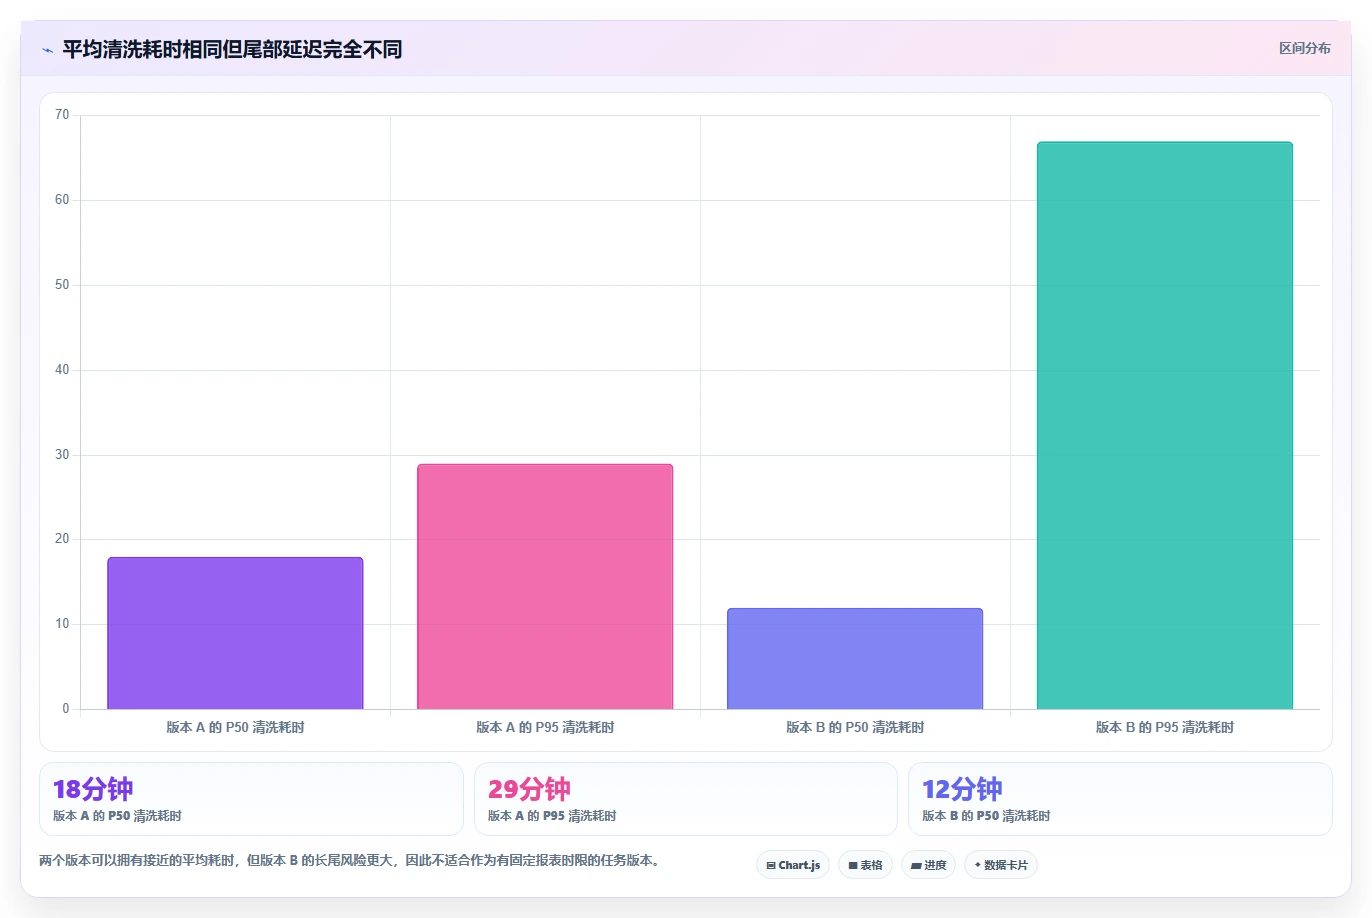Click the y-axis value 50
Screen dimensions: 1372x918
coord(62,285)
